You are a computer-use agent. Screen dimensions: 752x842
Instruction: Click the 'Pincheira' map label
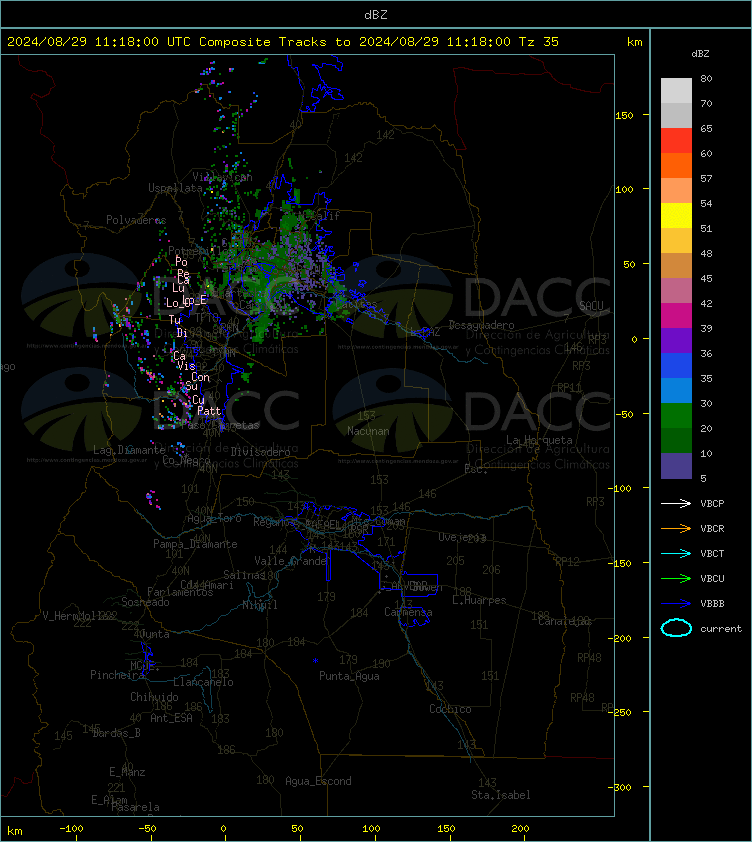coord(118,674)
